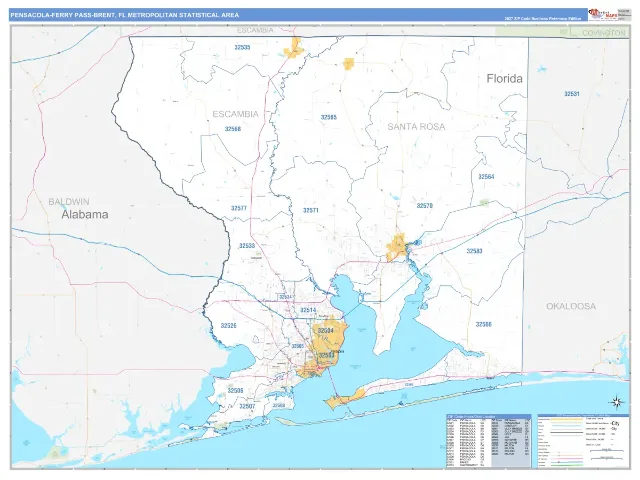
Task: Click the SANTA ROSA county label
Action: click(416, 127)
